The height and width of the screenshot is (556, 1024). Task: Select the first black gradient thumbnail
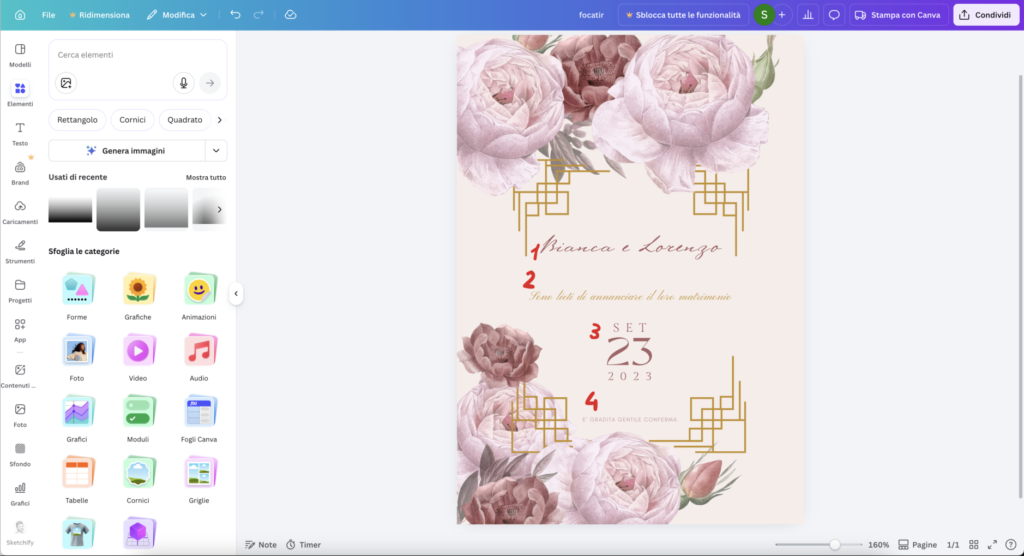[x=70, y=209]
